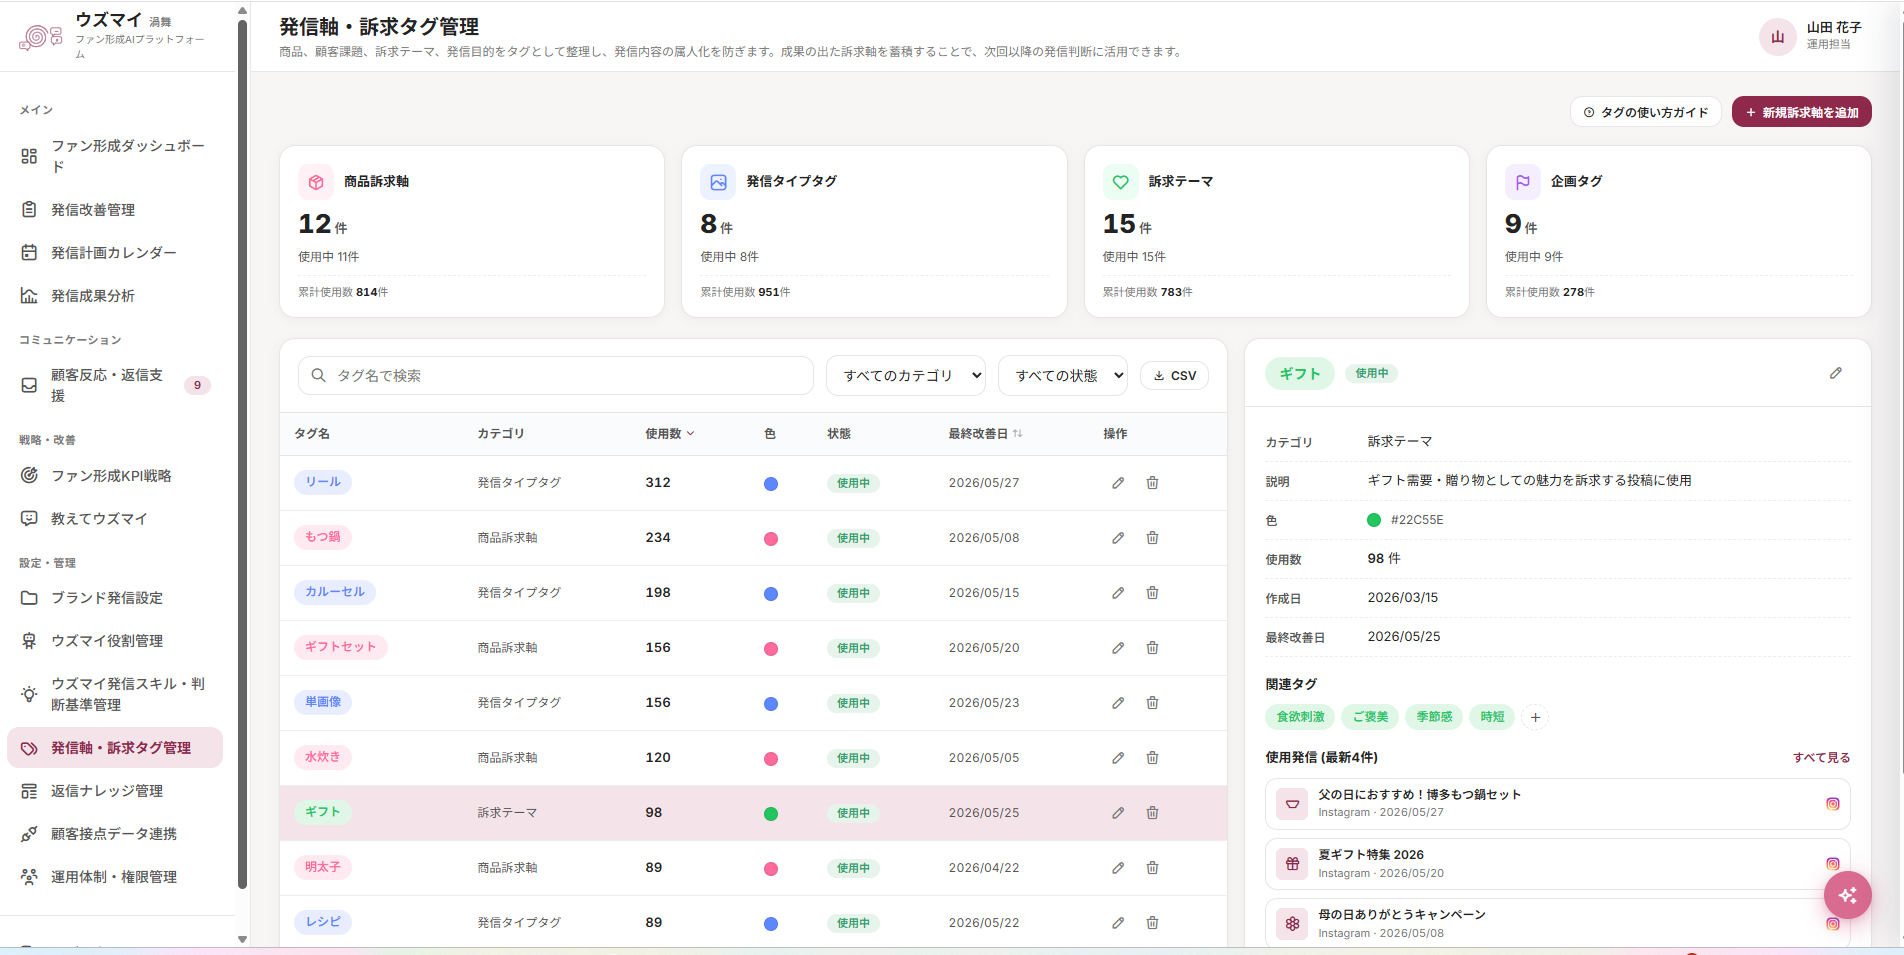Viewport: 1904px width, 955px height.
Task: Click the 商品訴求軸 card cube icon
Action: tap(316, 182)
